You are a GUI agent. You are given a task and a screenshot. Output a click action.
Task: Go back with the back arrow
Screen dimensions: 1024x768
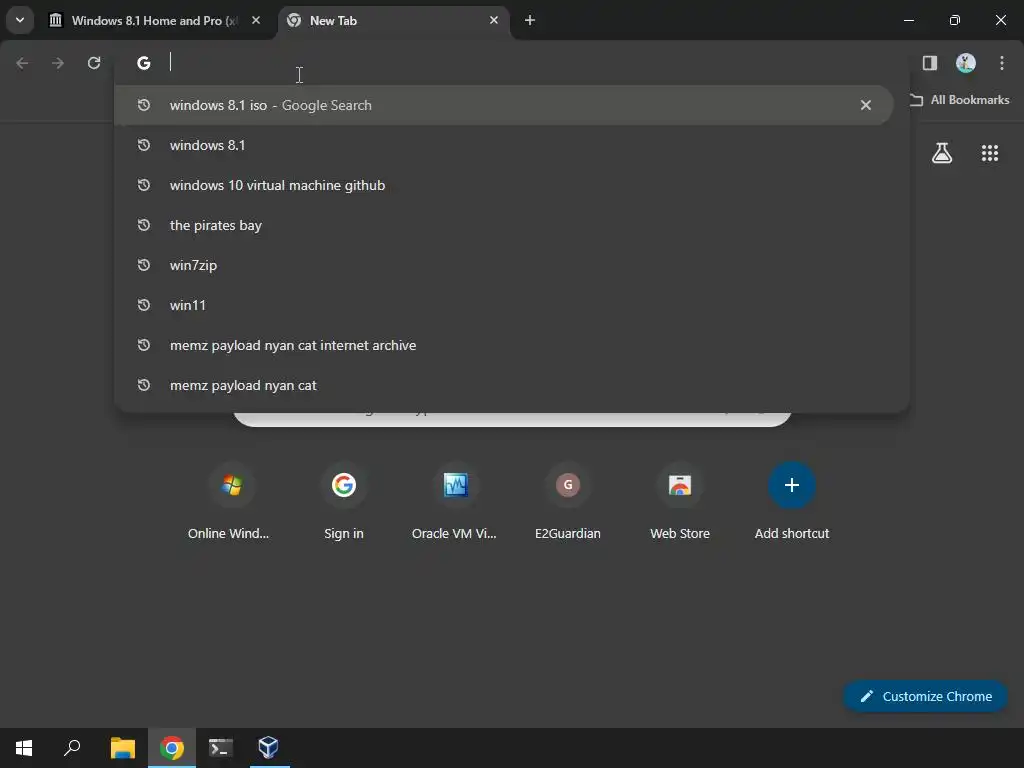click(x=22, y=63)
